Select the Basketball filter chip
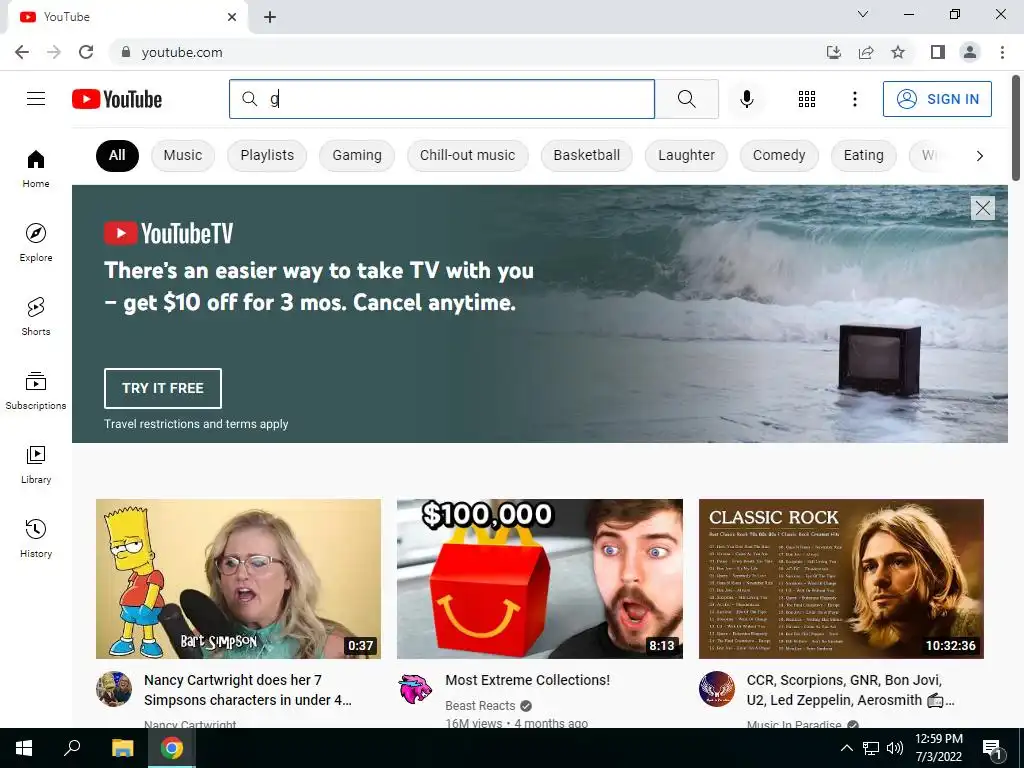Screen dimensions: 1024x768 coord(586,155)
